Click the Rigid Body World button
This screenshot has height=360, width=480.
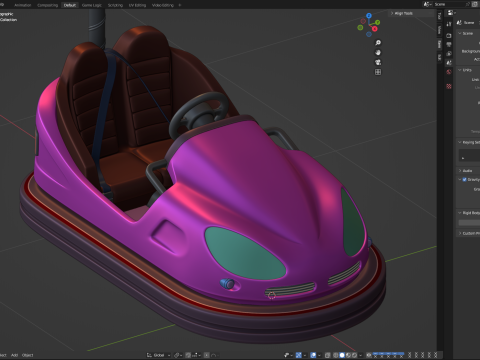[469, 222]
